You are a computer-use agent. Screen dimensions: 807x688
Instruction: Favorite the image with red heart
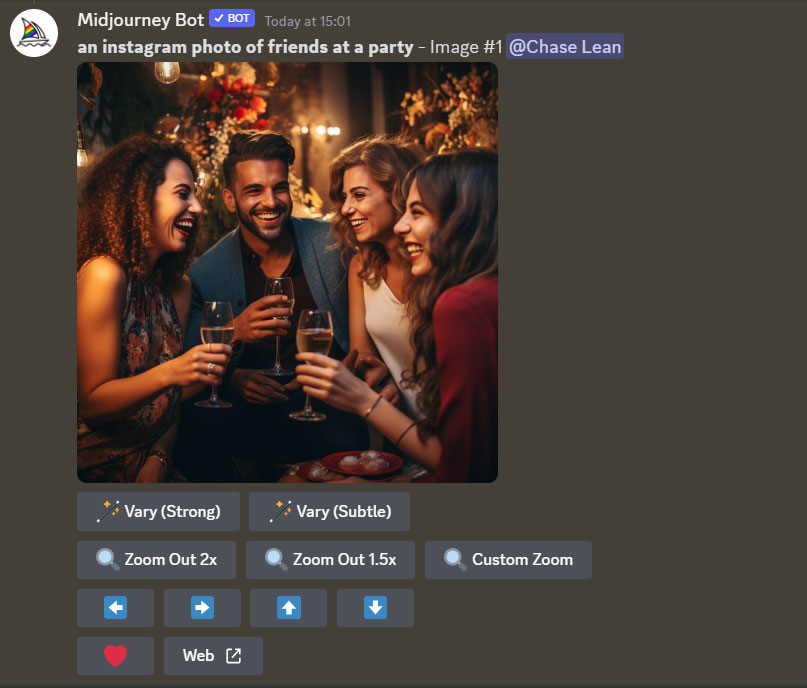(x=115, y=656)
